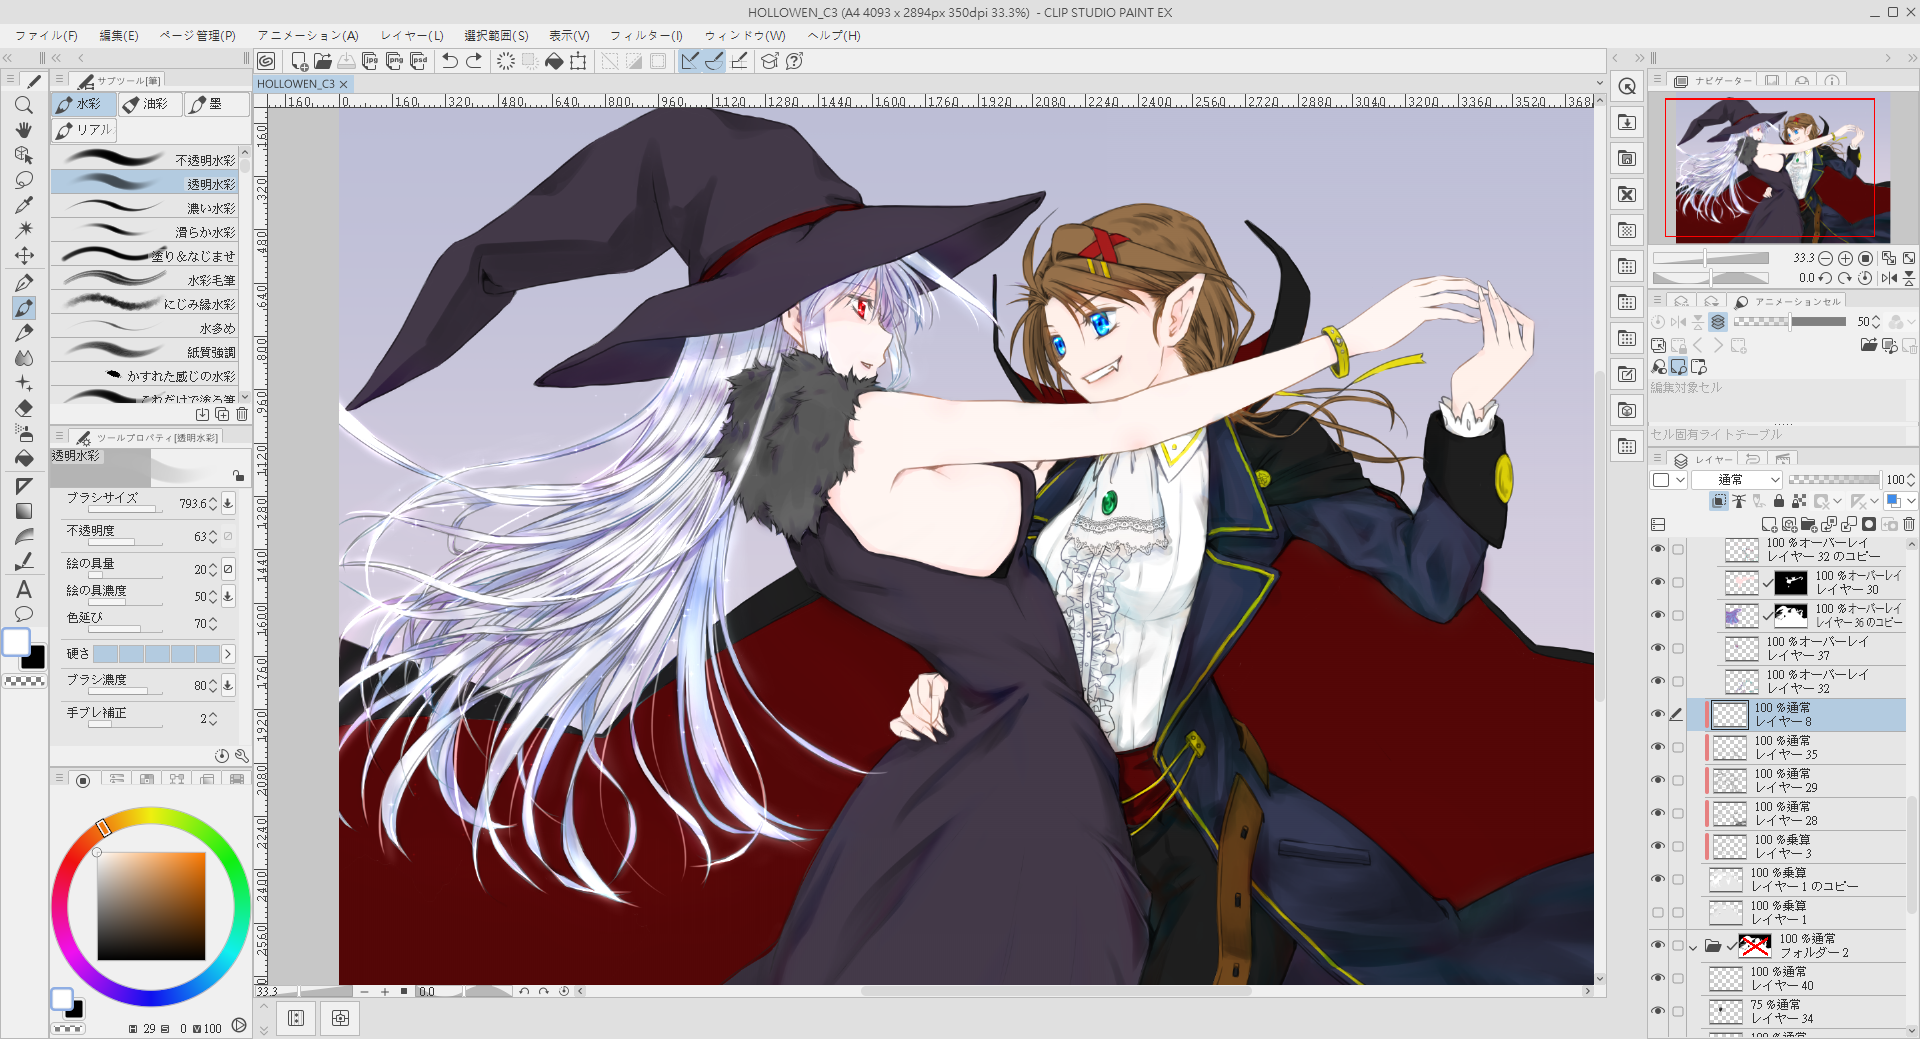1920x1039 pixels.
Task: Open canvas tab list dropdown arrow
Action: coord(1599,84)
